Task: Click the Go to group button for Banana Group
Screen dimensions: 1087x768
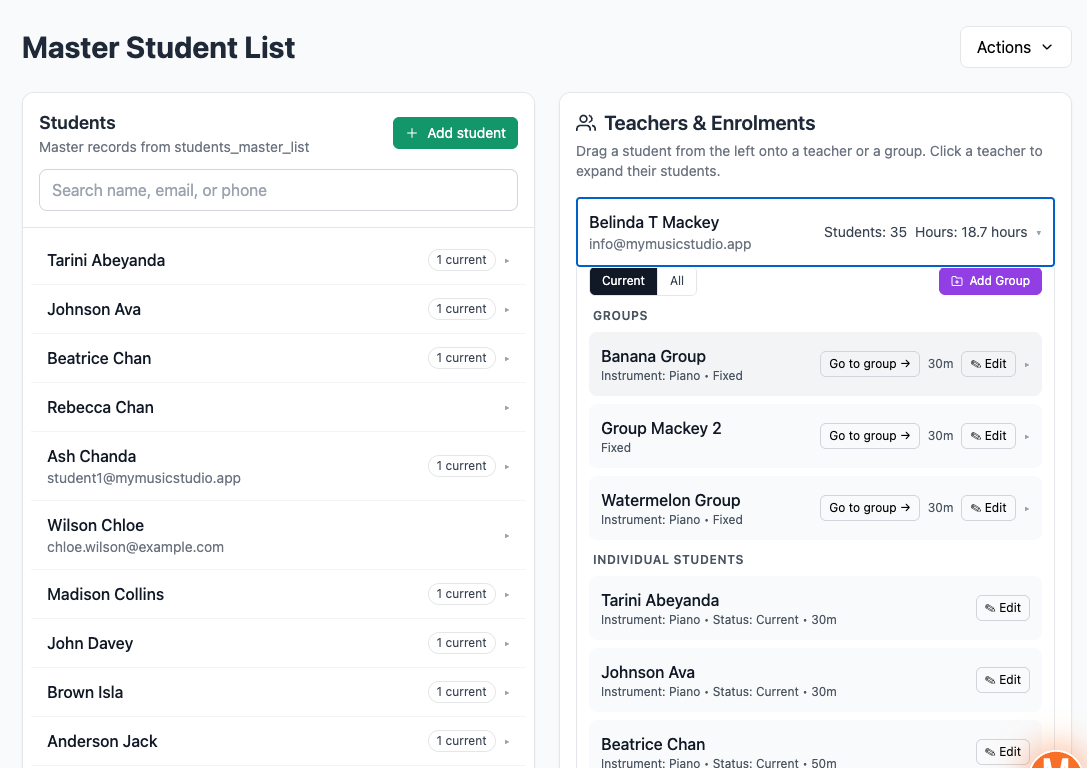Action: (869, 363)
